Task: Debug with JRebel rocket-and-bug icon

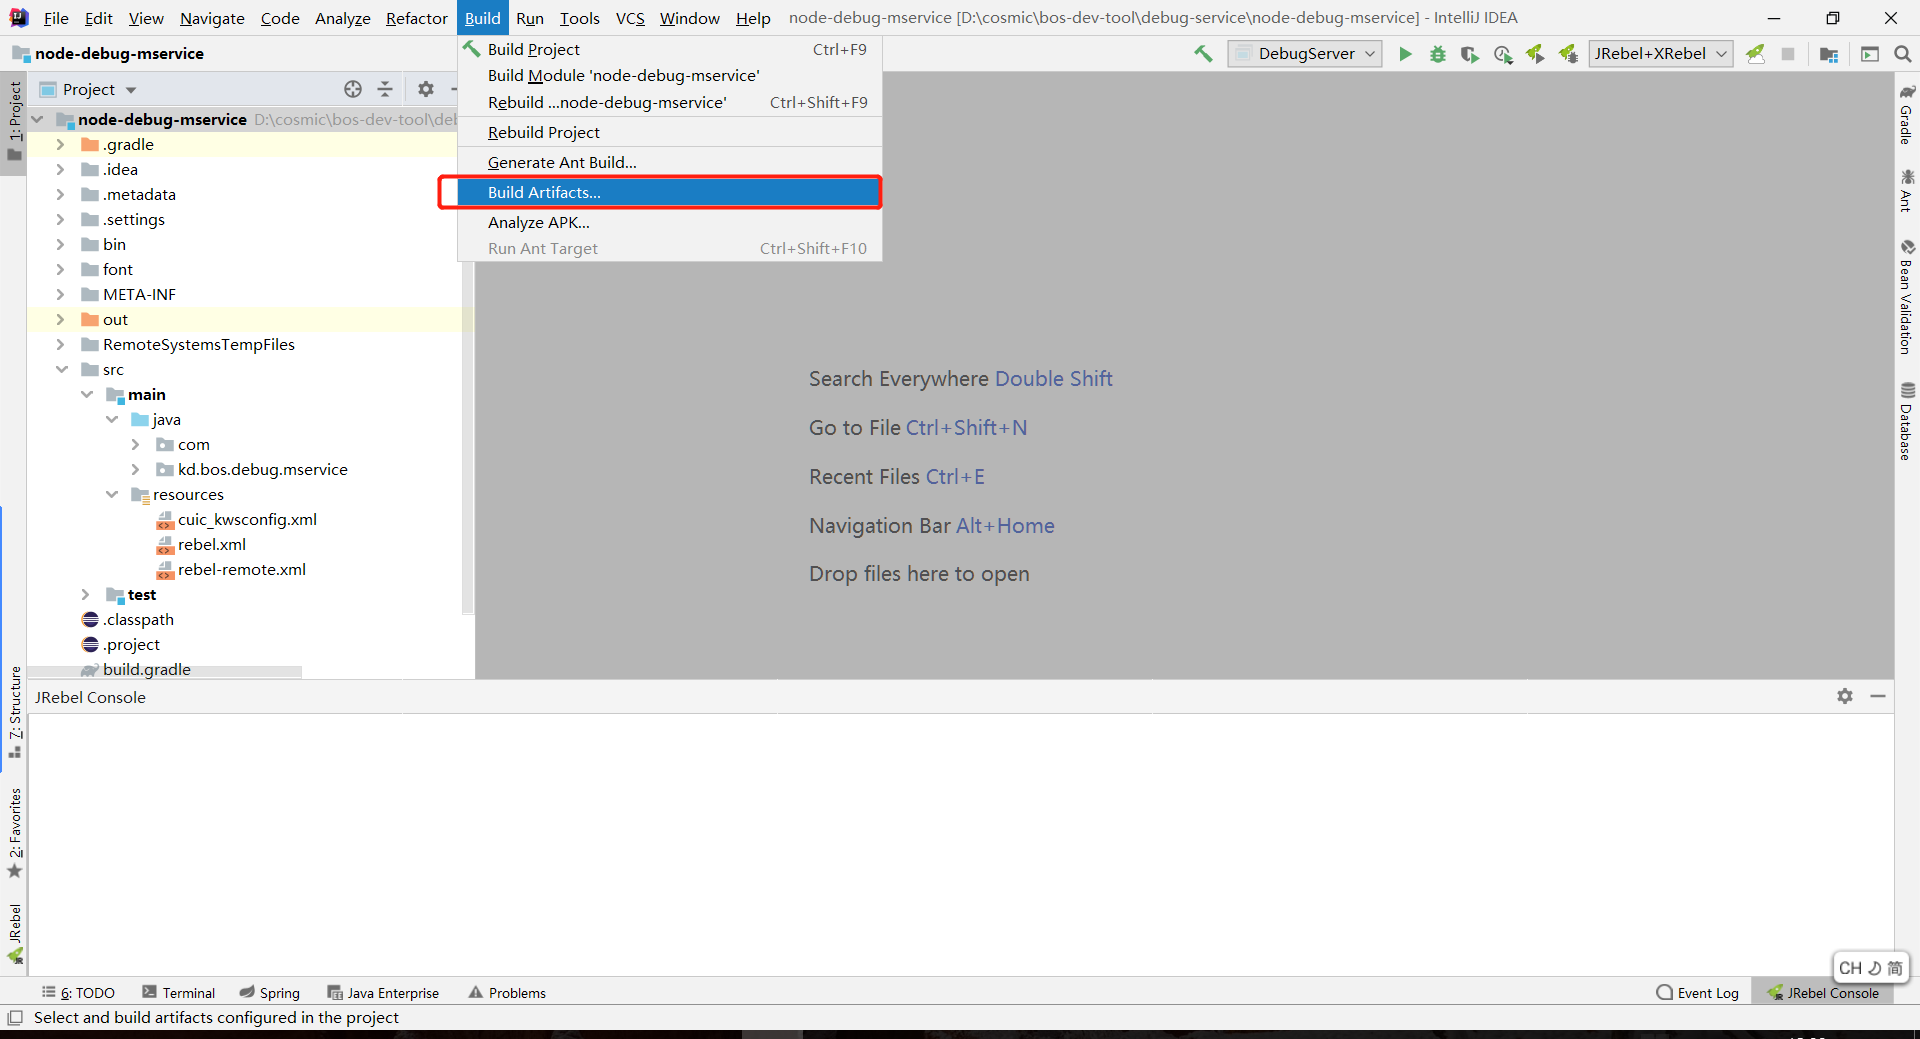Action: click(1568, 54)
